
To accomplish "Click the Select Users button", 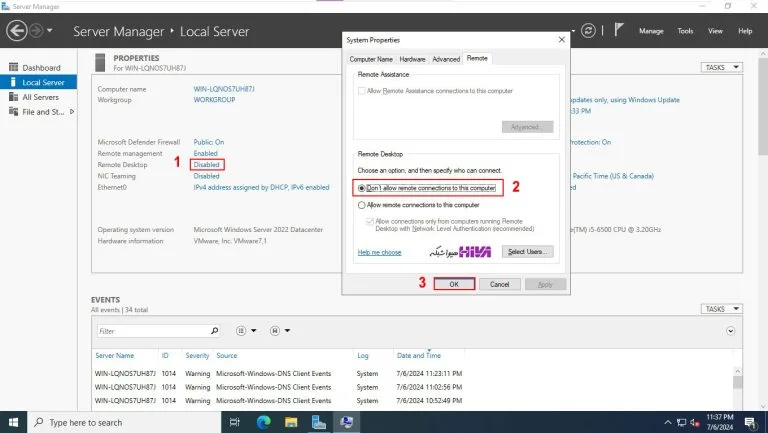I will [x=528, y=251].
